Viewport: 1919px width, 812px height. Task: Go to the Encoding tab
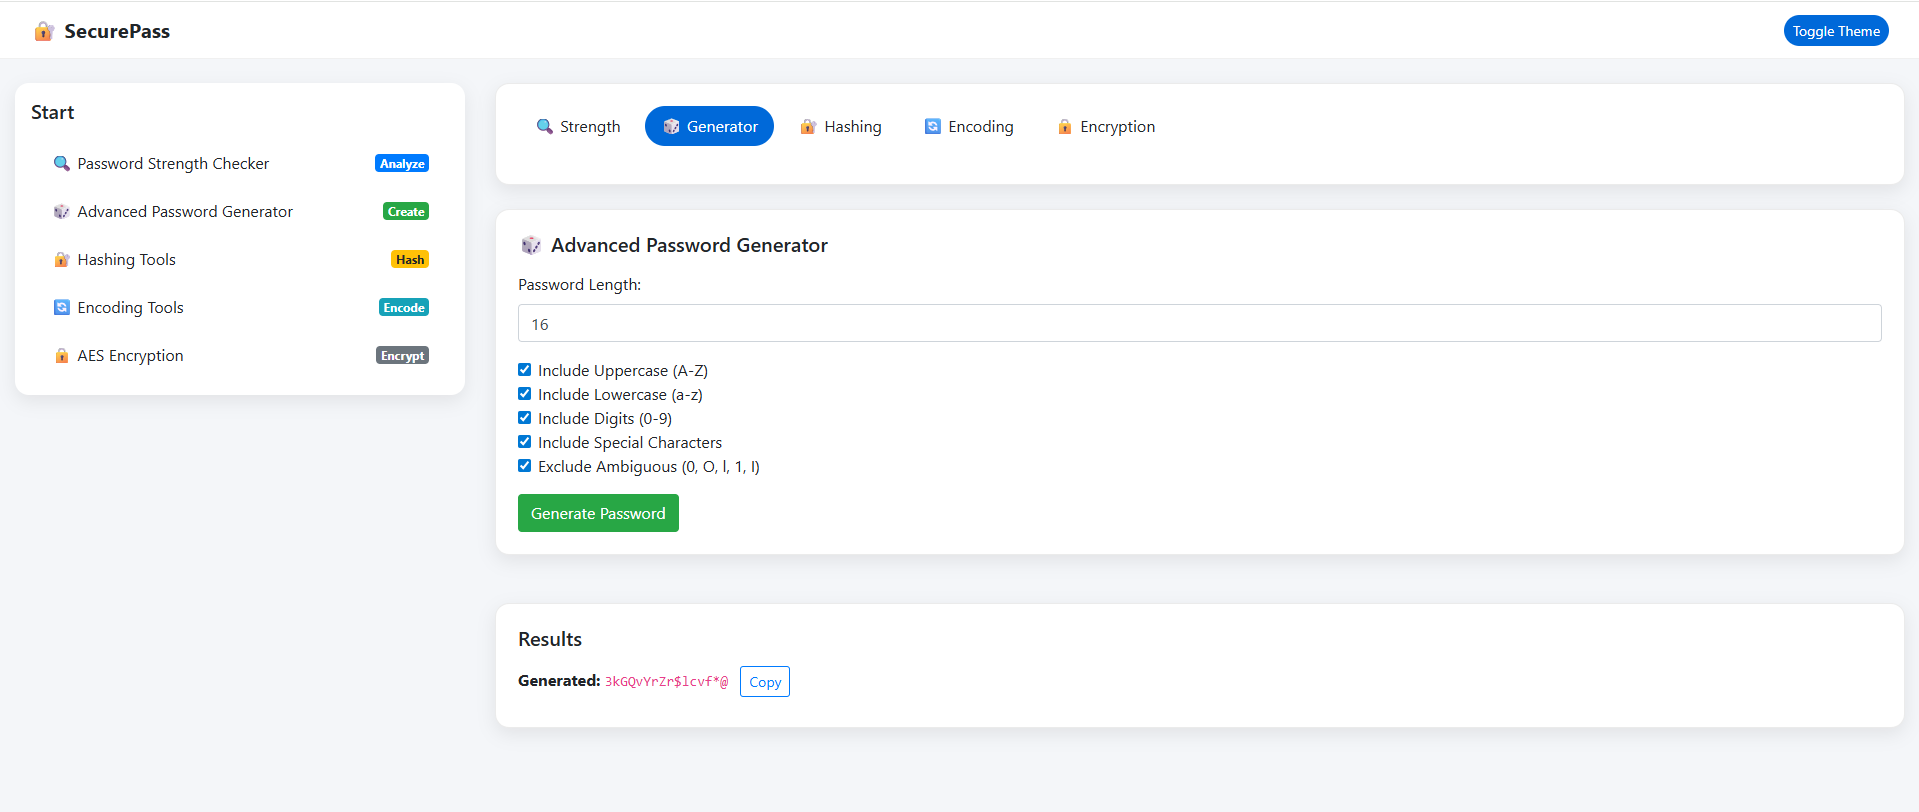coord(968,126)
